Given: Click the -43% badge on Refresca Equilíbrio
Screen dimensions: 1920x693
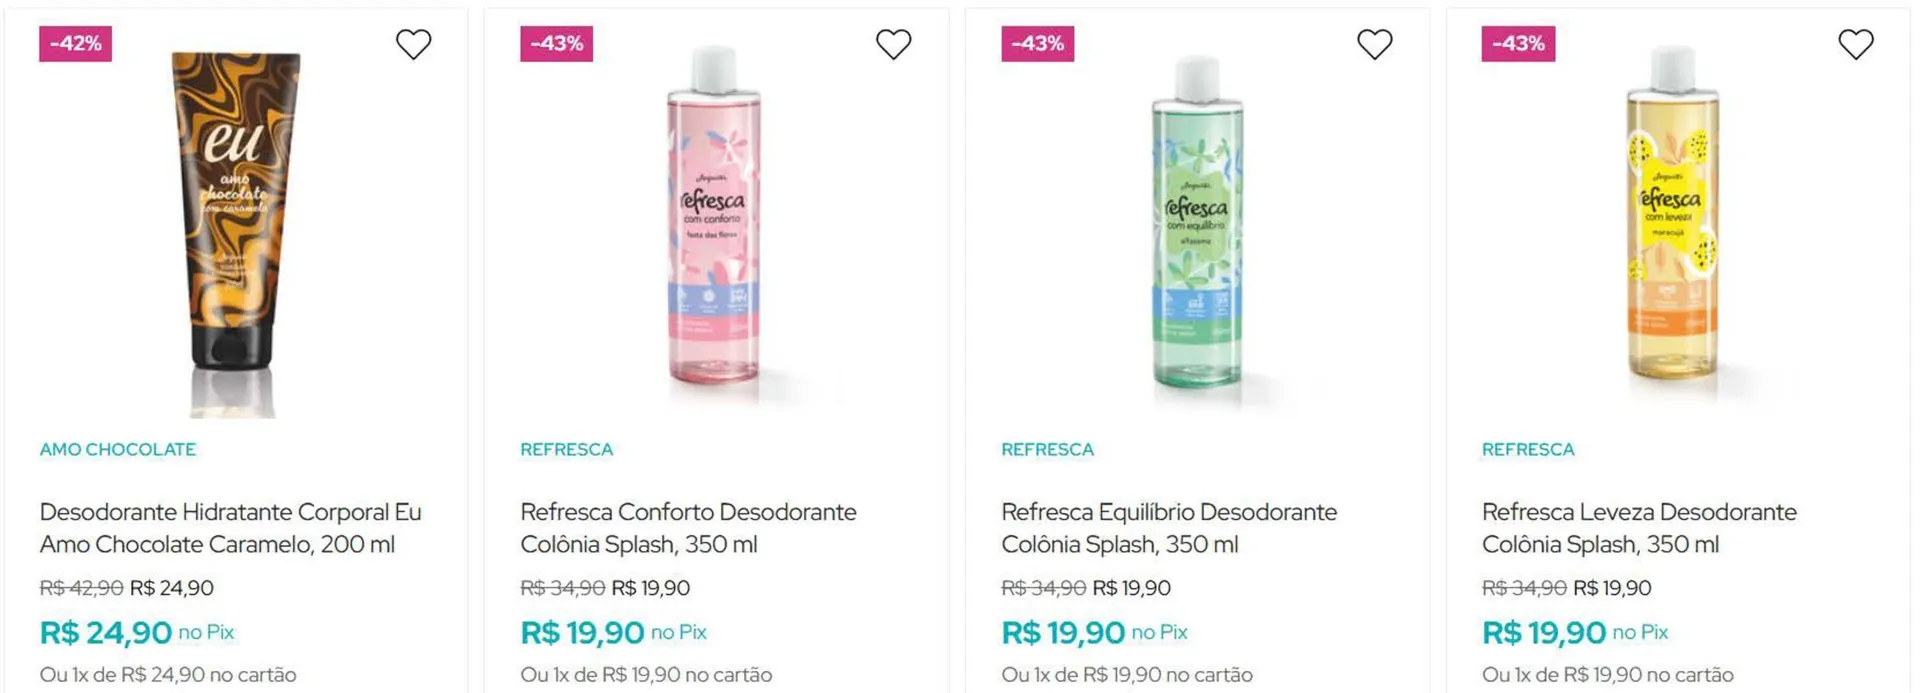Looking at the screenshot, I should pos(1037,43).
